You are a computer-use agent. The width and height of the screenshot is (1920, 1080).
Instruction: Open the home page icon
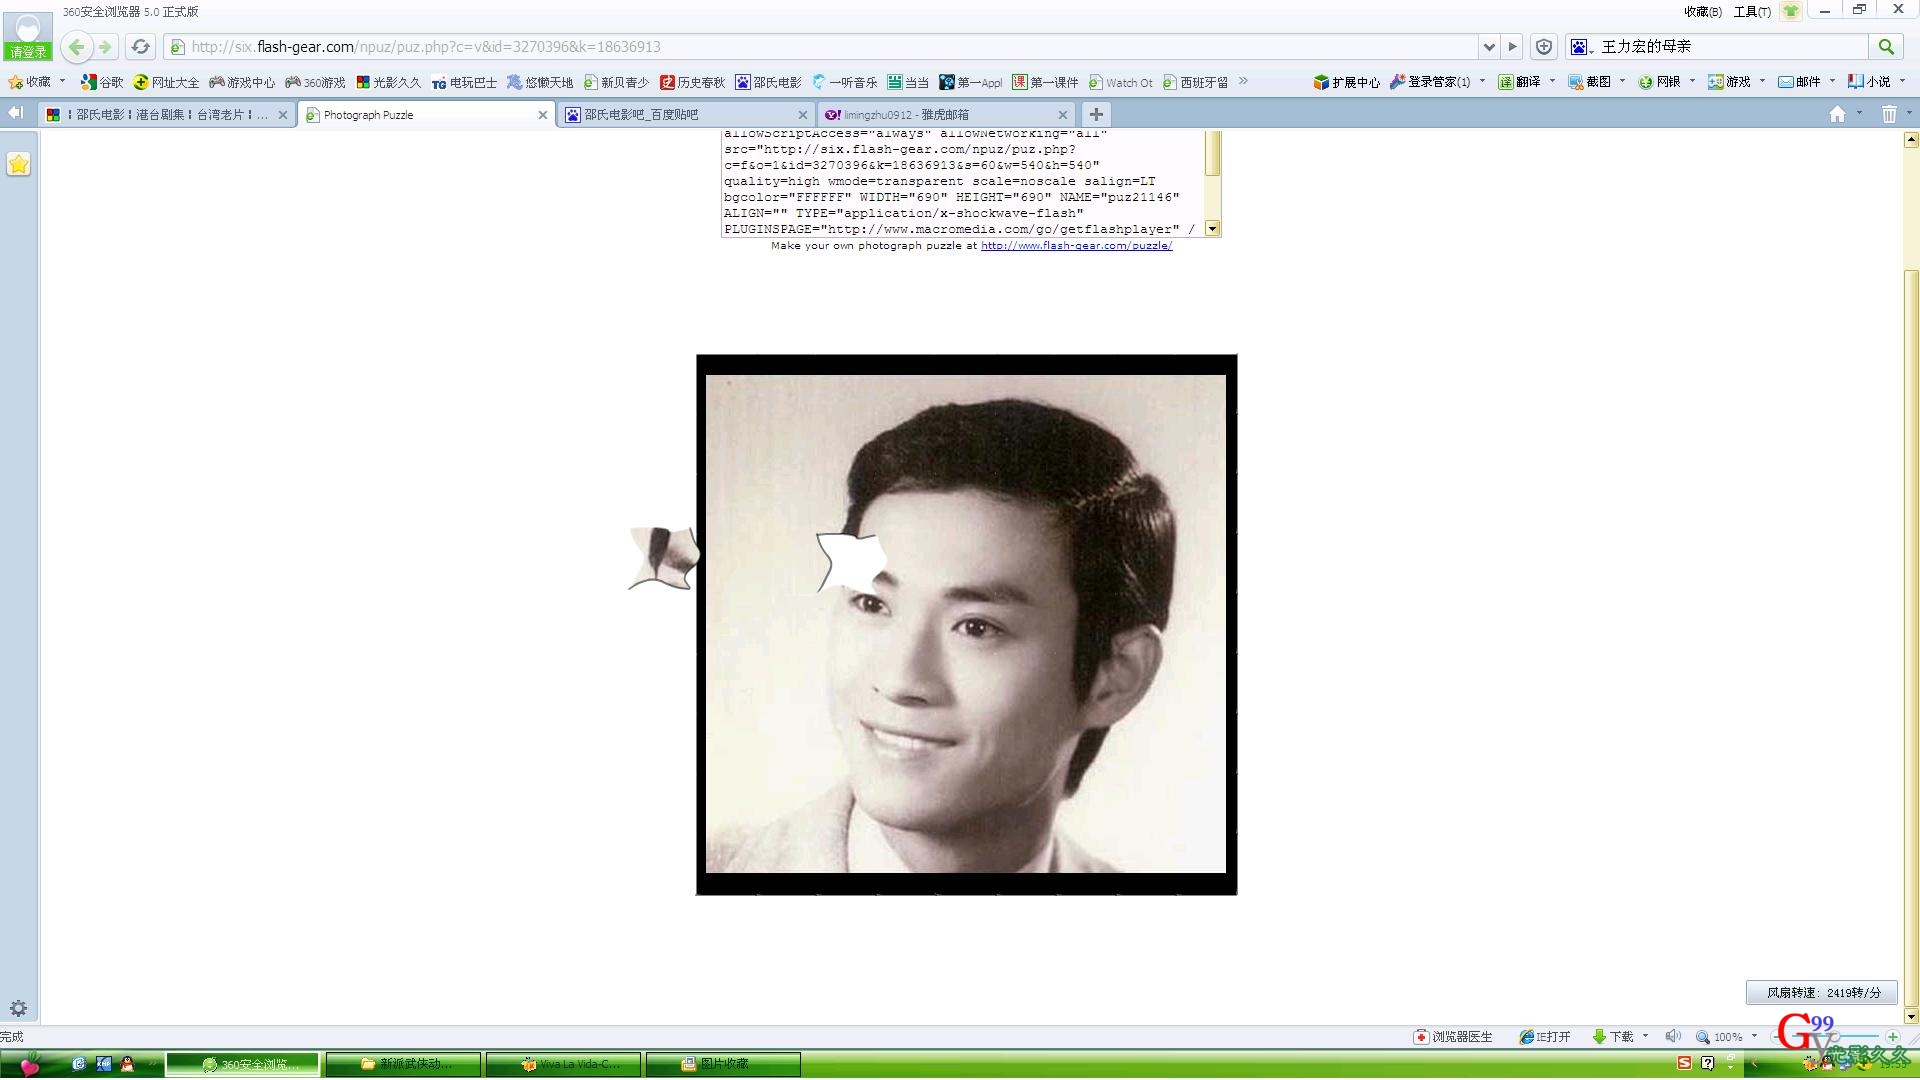coord(1837,115)
